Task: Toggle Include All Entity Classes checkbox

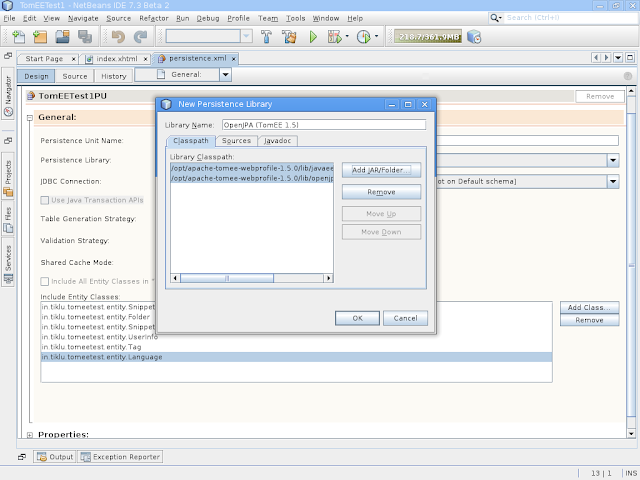Action: 44,281
